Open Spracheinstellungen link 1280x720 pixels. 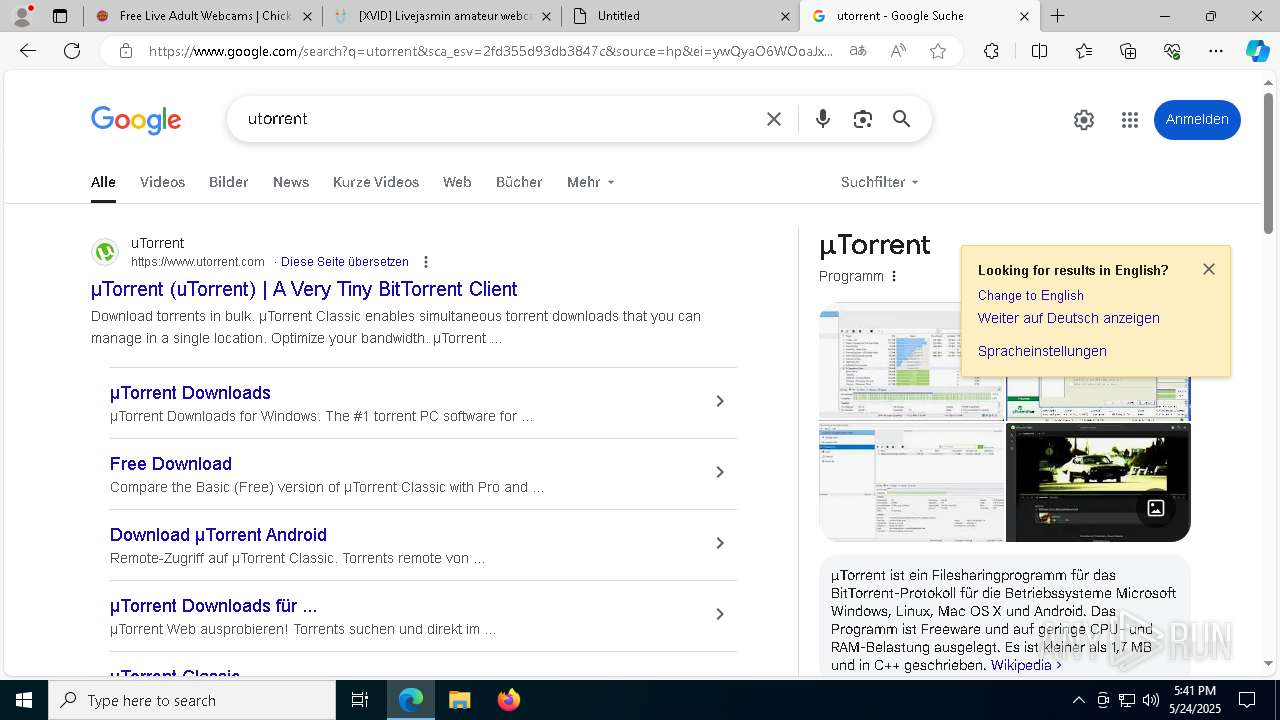pyautogui.click(x=1042, y=351)
